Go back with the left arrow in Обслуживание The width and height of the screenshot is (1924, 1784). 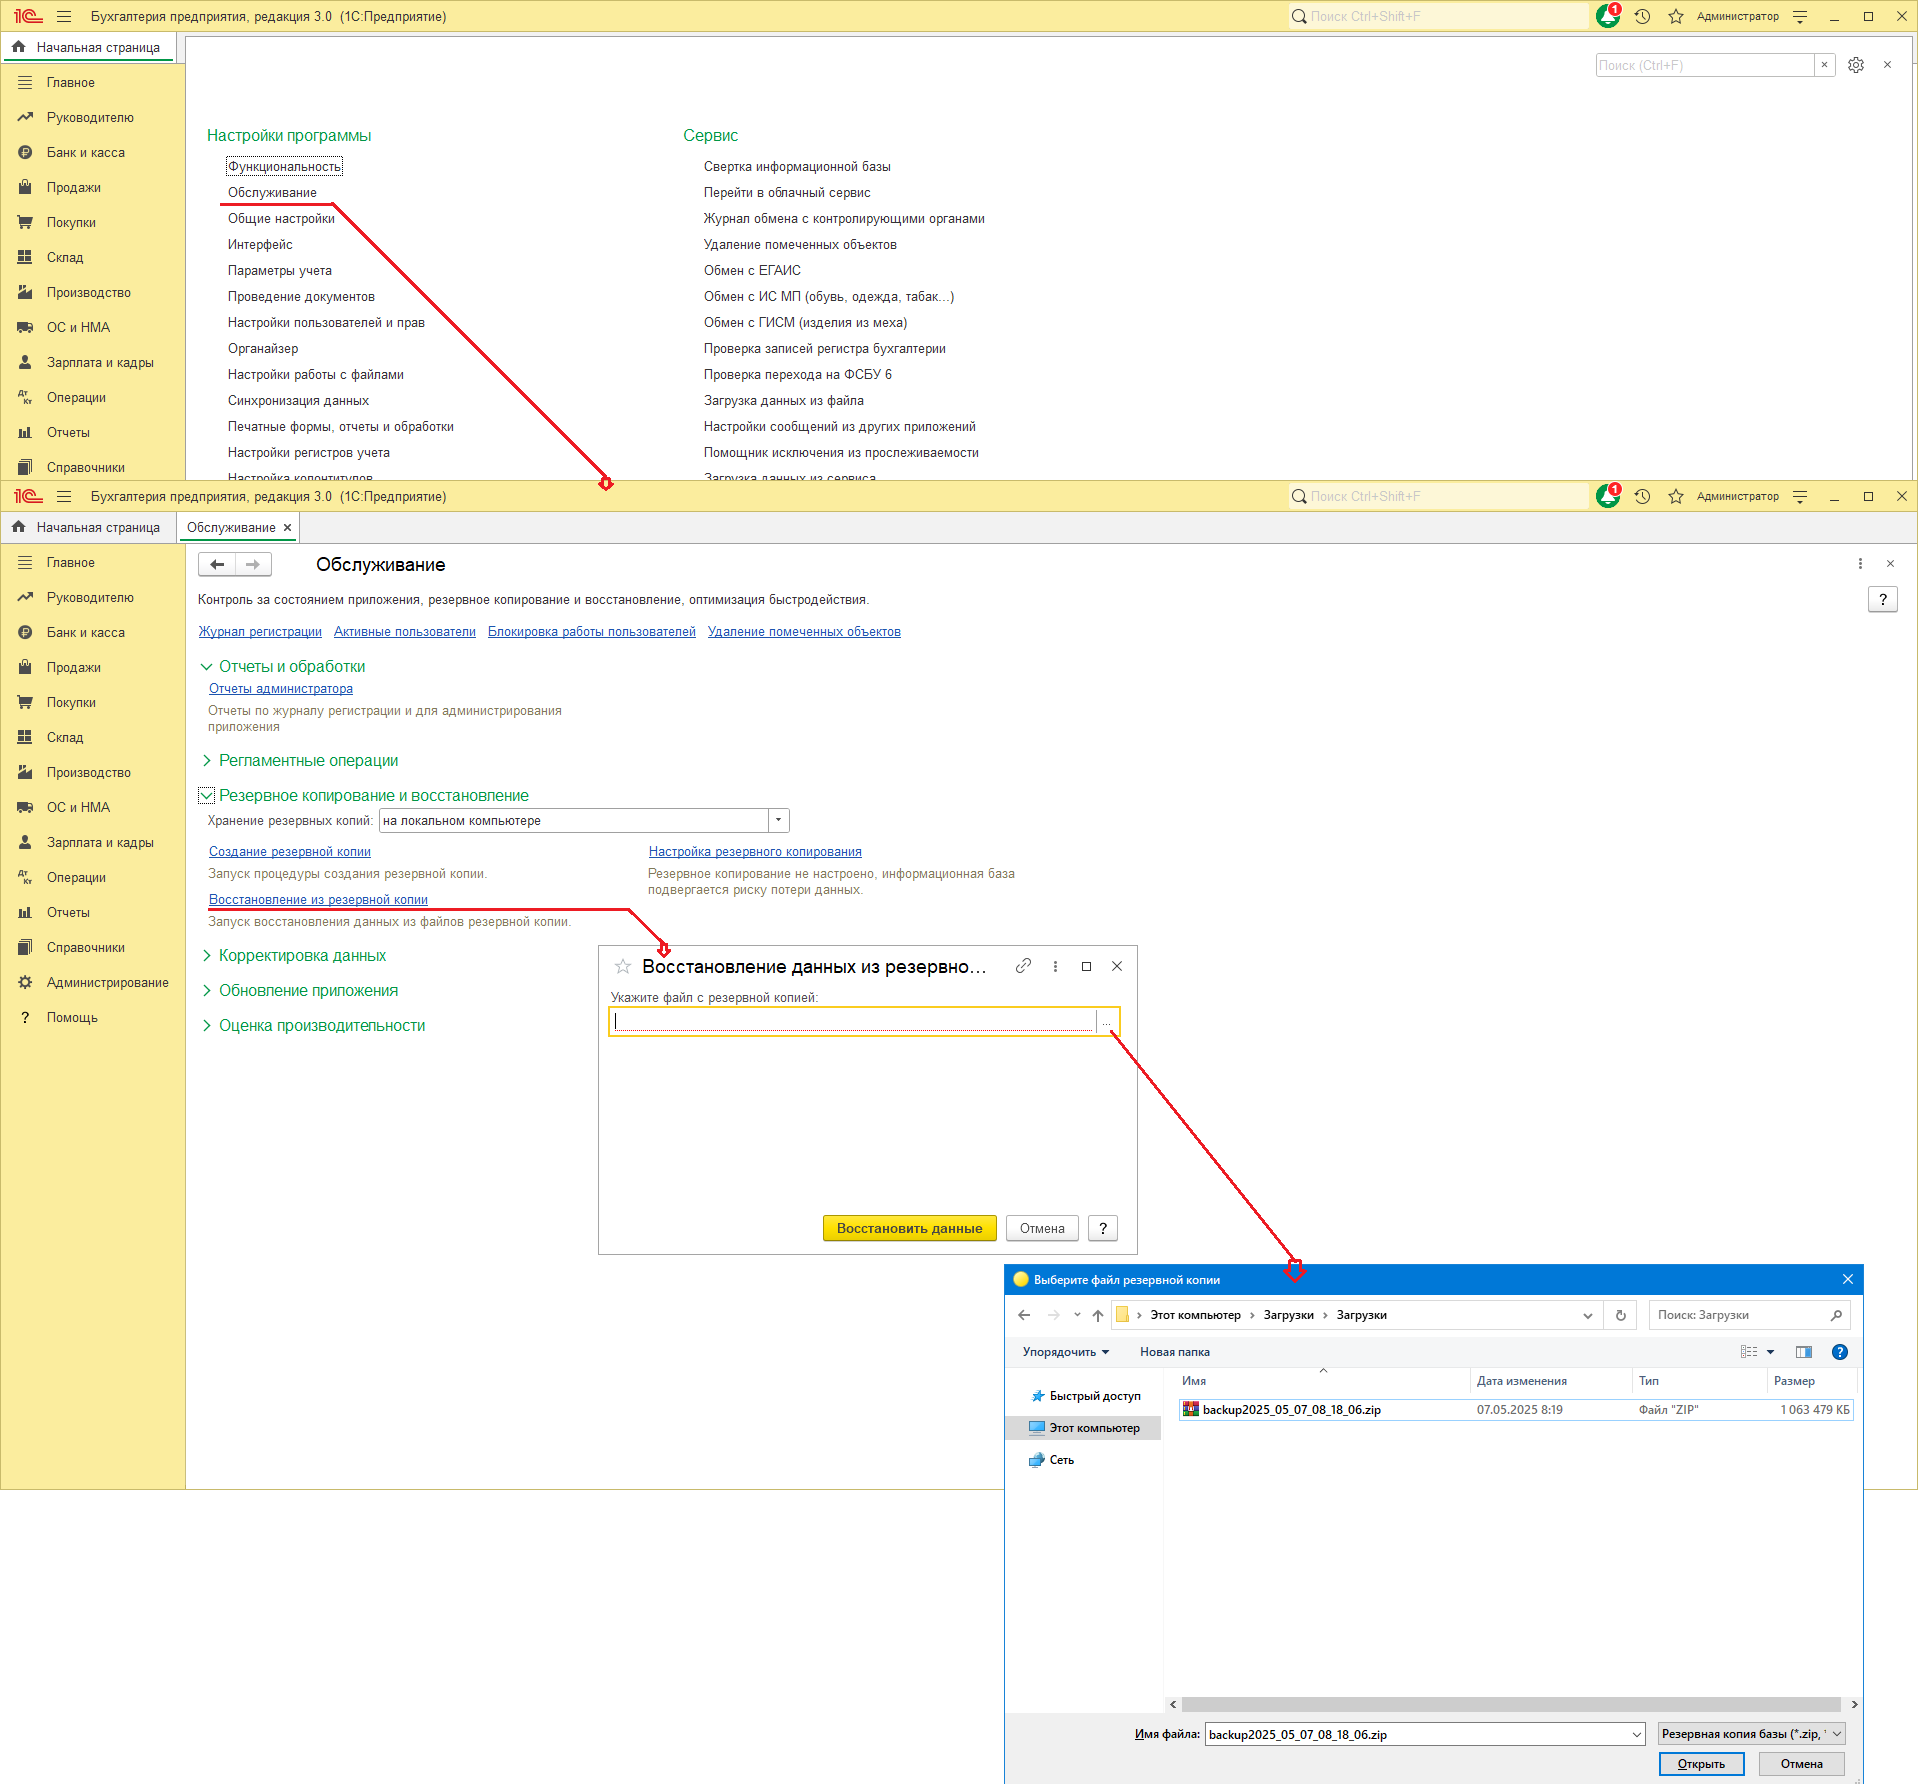pos(217,564)
